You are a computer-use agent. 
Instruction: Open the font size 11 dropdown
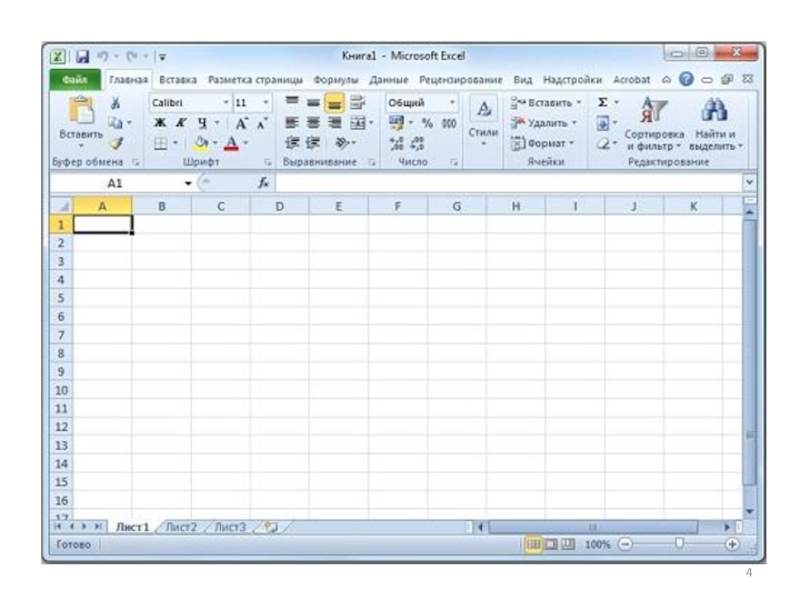coord(265,103)
